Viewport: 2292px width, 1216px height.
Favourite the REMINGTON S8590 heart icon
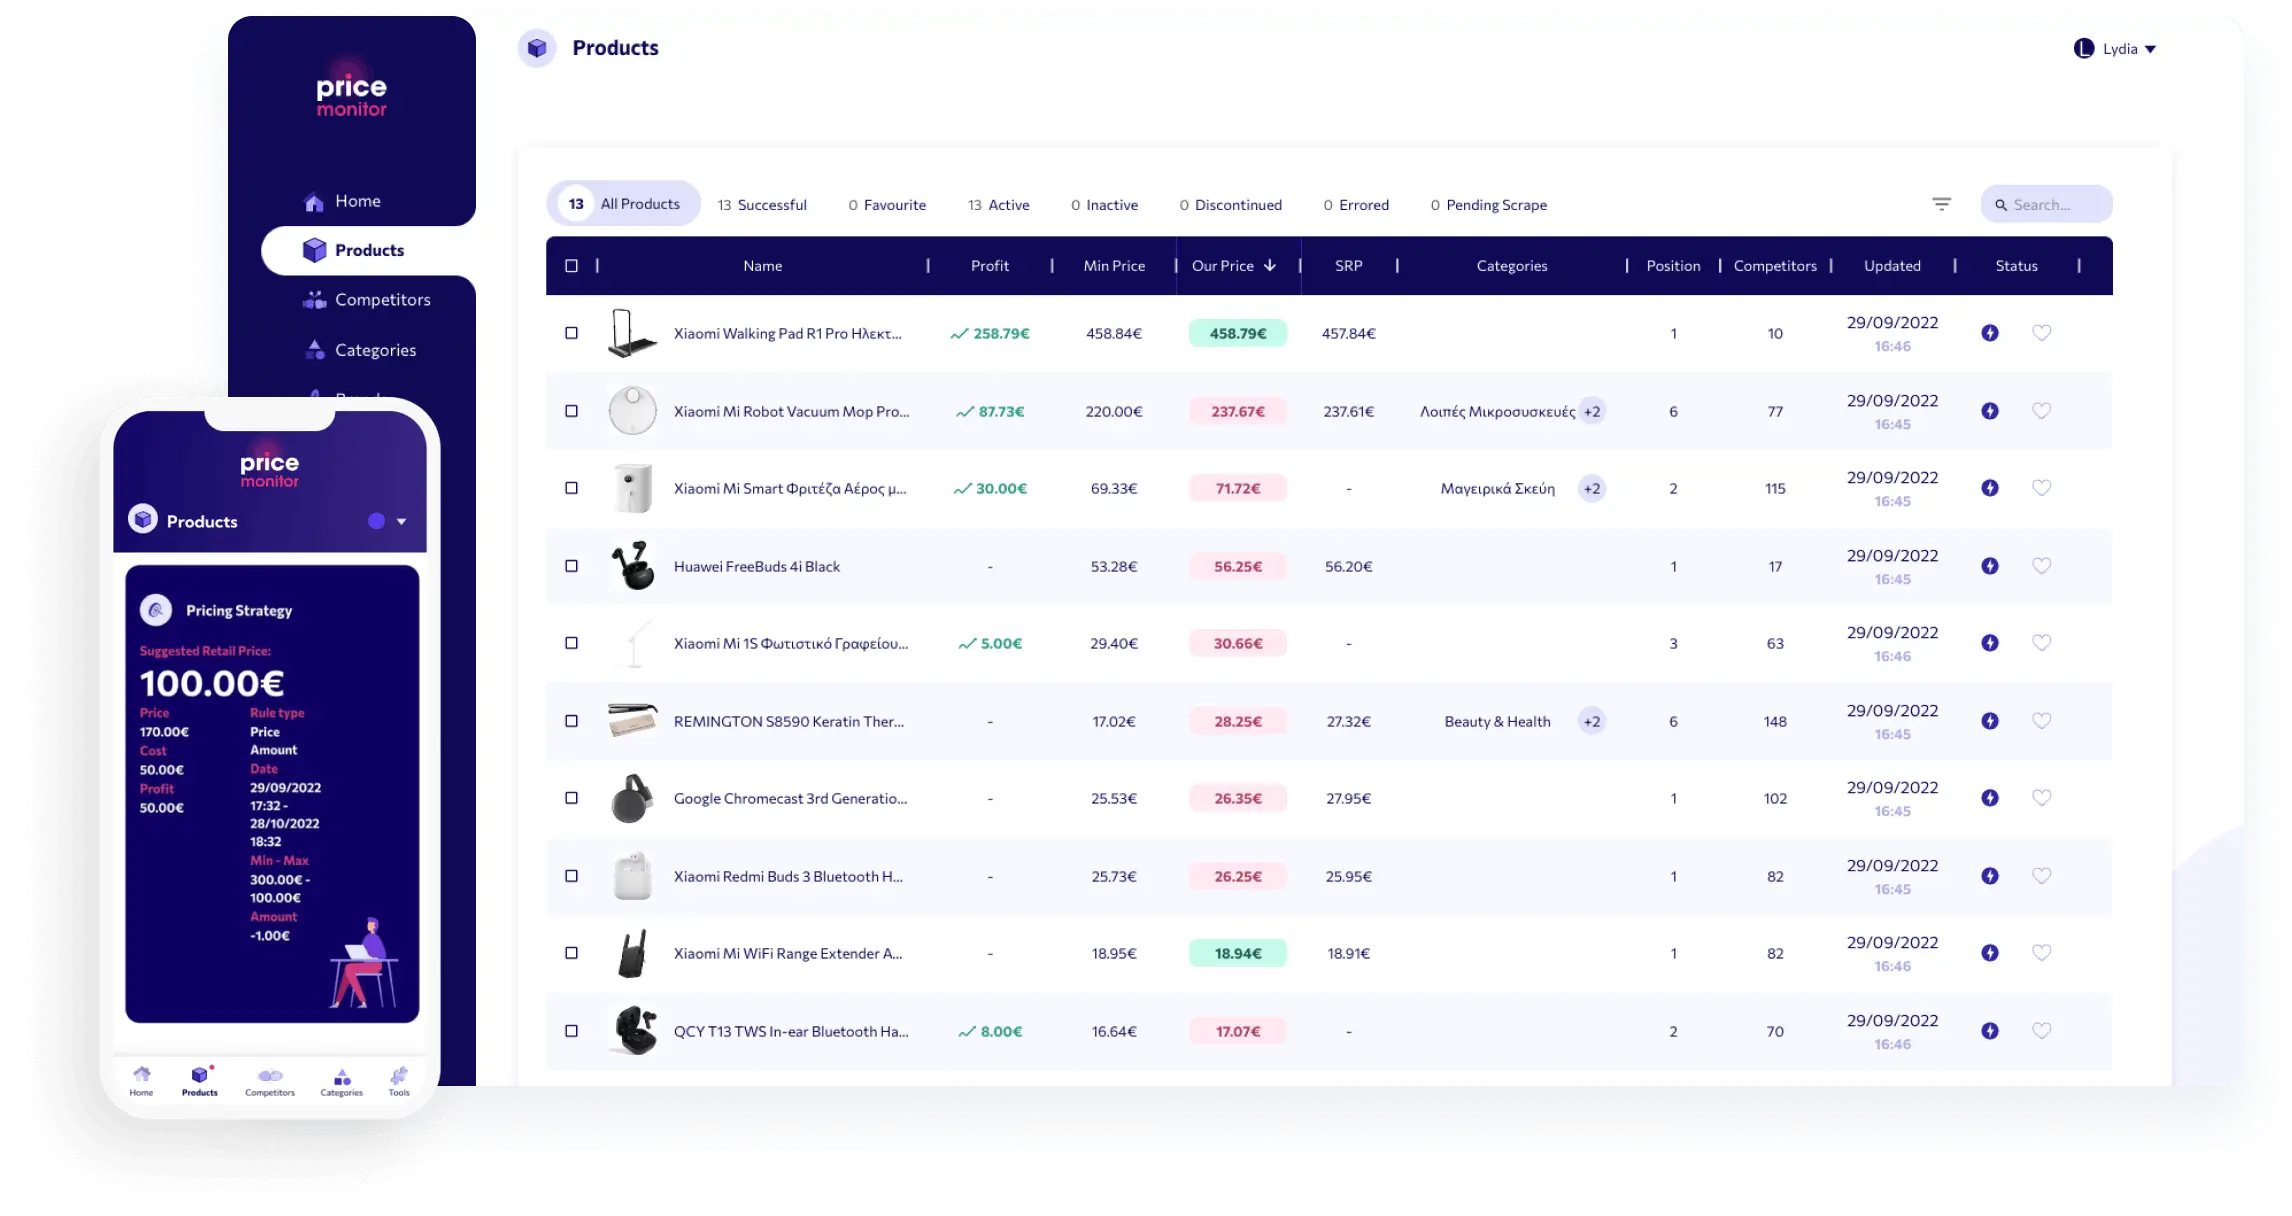(x=2042, y=721)
